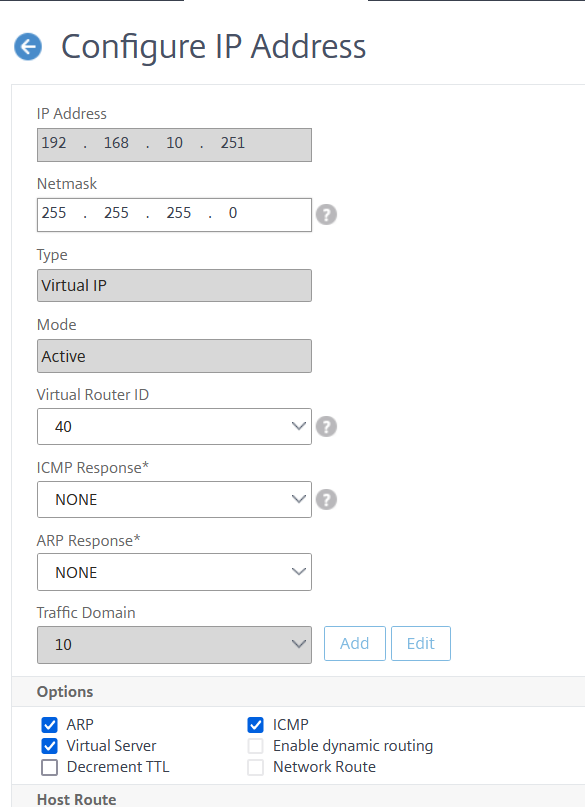Click the ICMP Response dropdown arrow

tap(297, 499)
